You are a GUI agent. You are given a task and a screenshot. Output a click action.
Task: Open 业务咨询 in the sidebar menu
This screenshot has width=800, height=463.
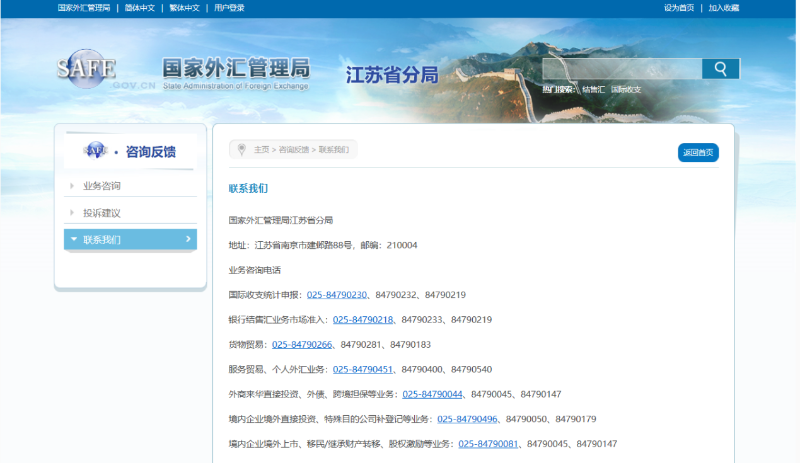[102, 186]
